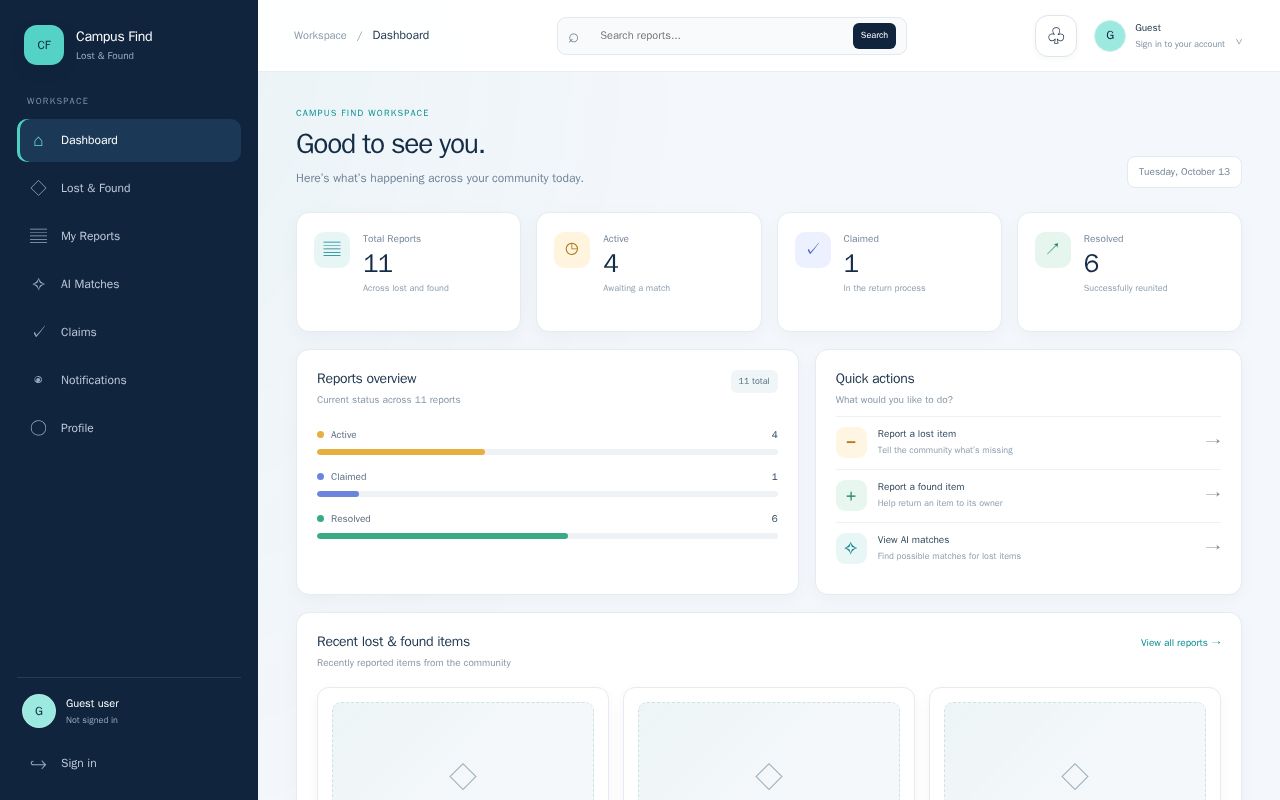Click the Claimed checkmark card icon

pyautogui.click(x=813, y=250)
